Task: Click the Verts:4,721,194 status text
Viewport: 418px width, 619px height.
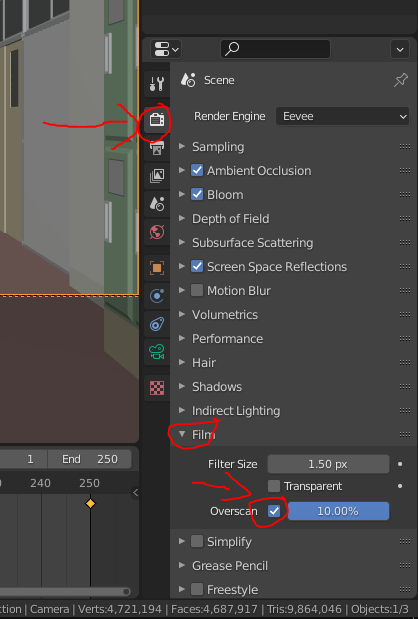Action: point(120,609)
